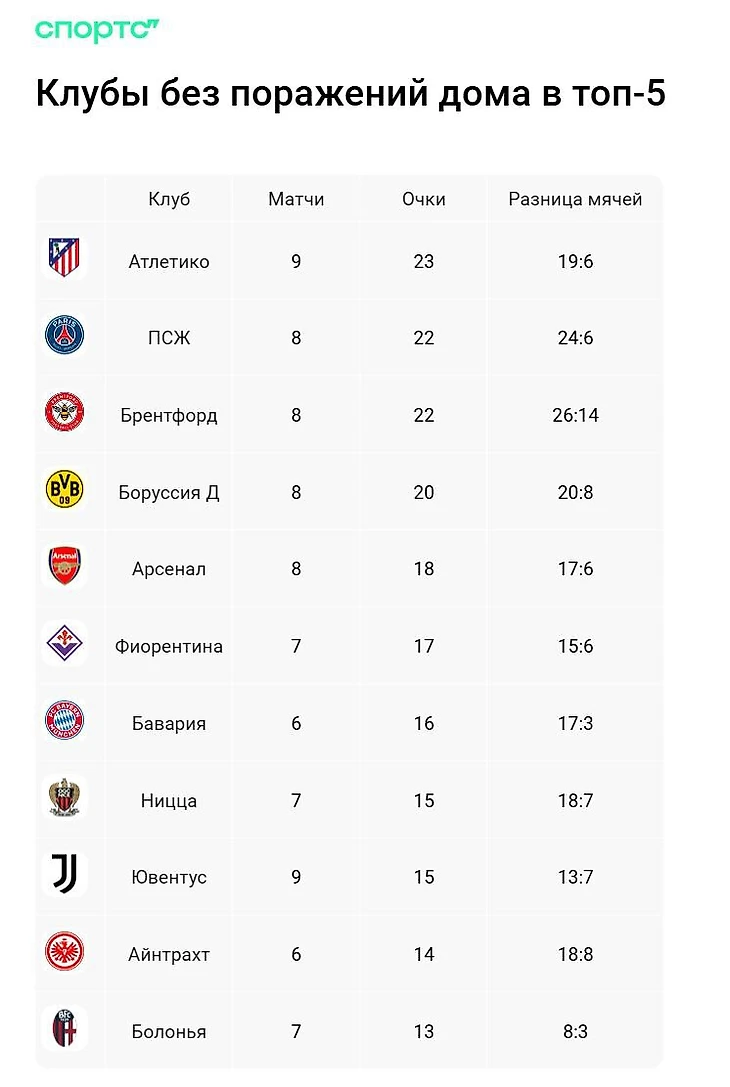The width and height of the screenshot is (730, 1087).
Task: Select the 'Атлетико' club name
Action: (x=169, y=262)
